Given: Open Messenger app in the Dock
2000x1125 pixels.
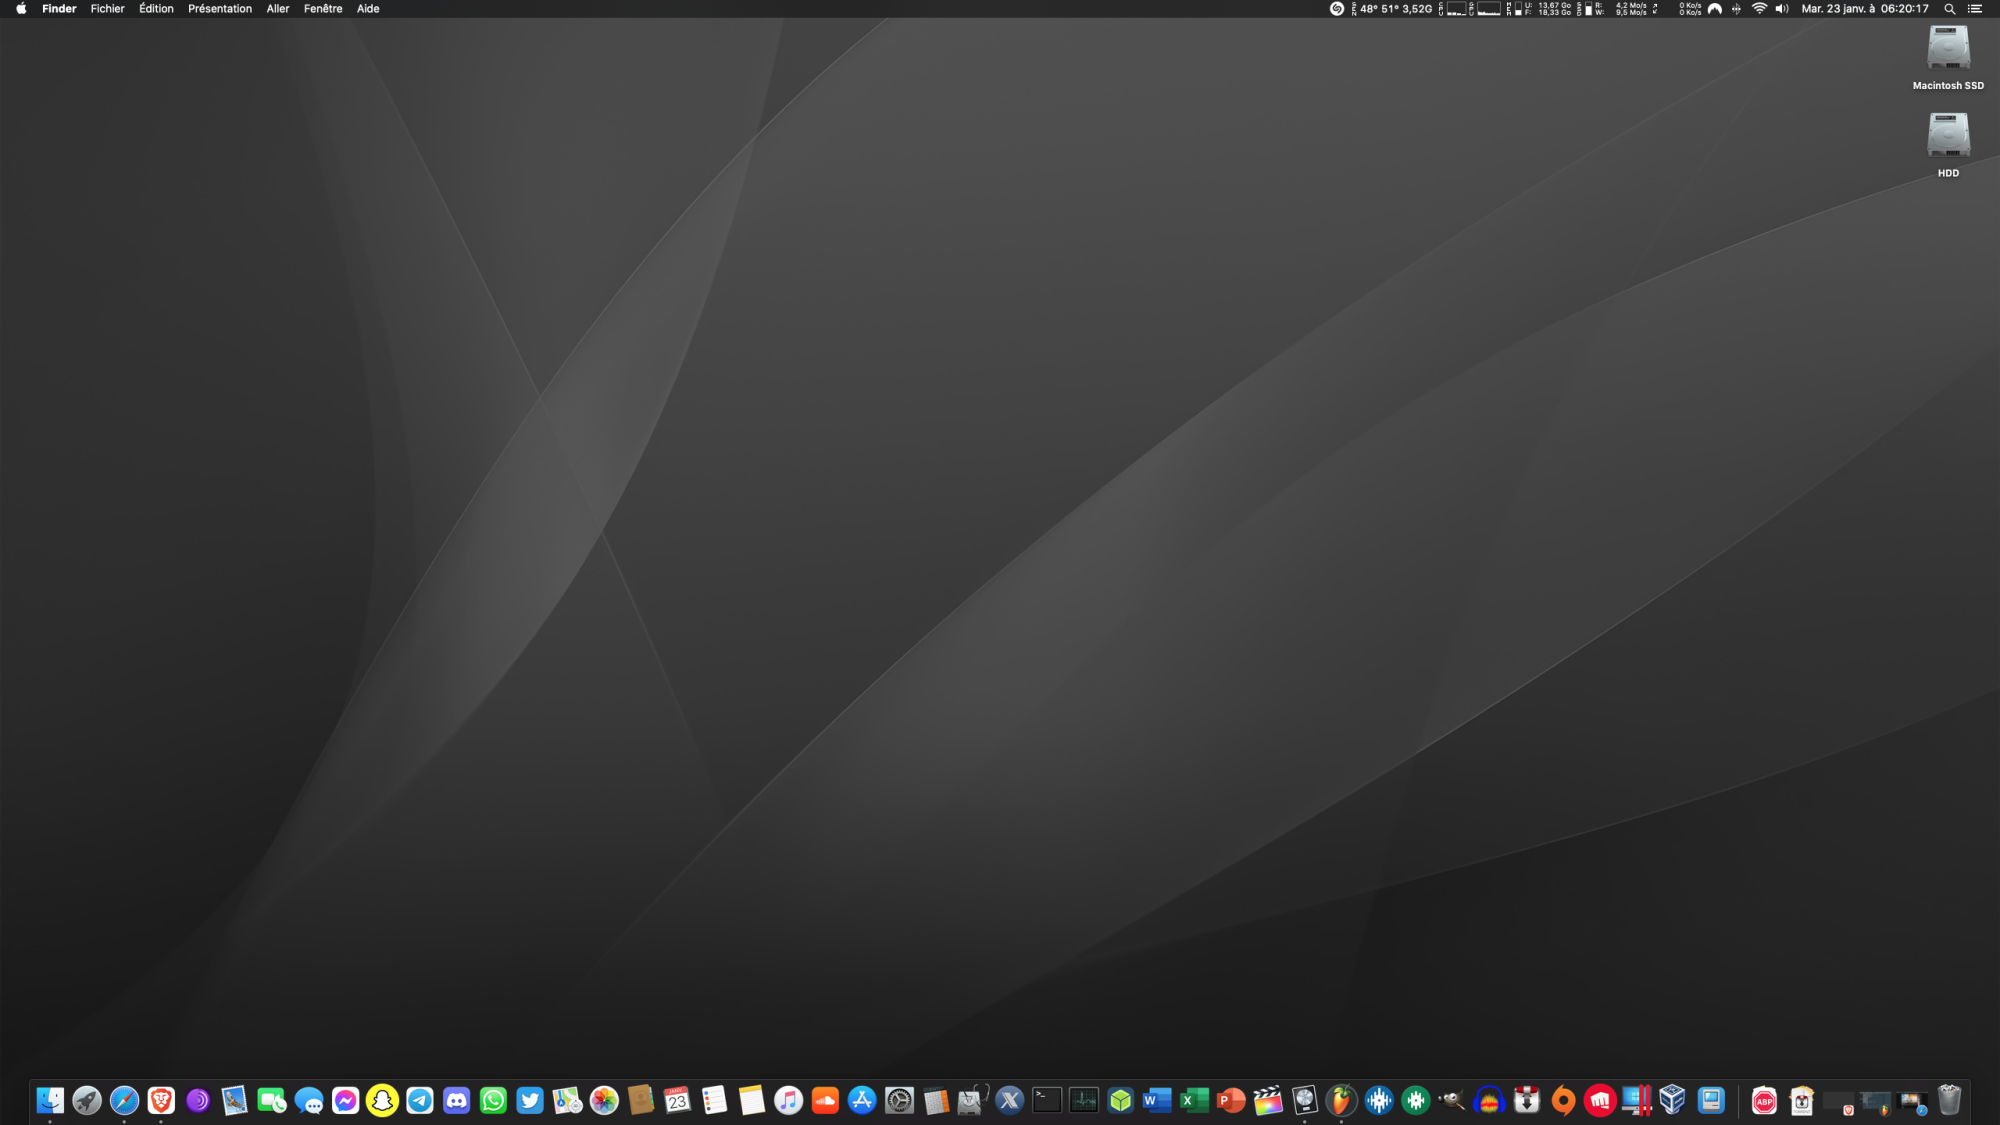Looking at the screenshot, I should pos(346,1101).
